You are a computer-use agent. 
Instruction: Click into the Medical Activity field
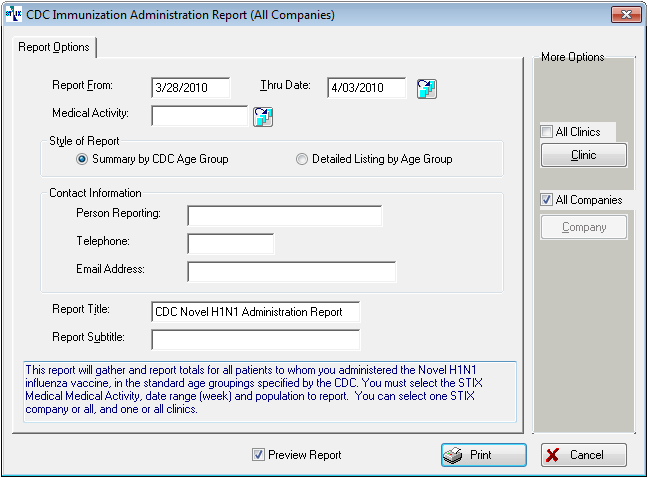coord(200,116)
